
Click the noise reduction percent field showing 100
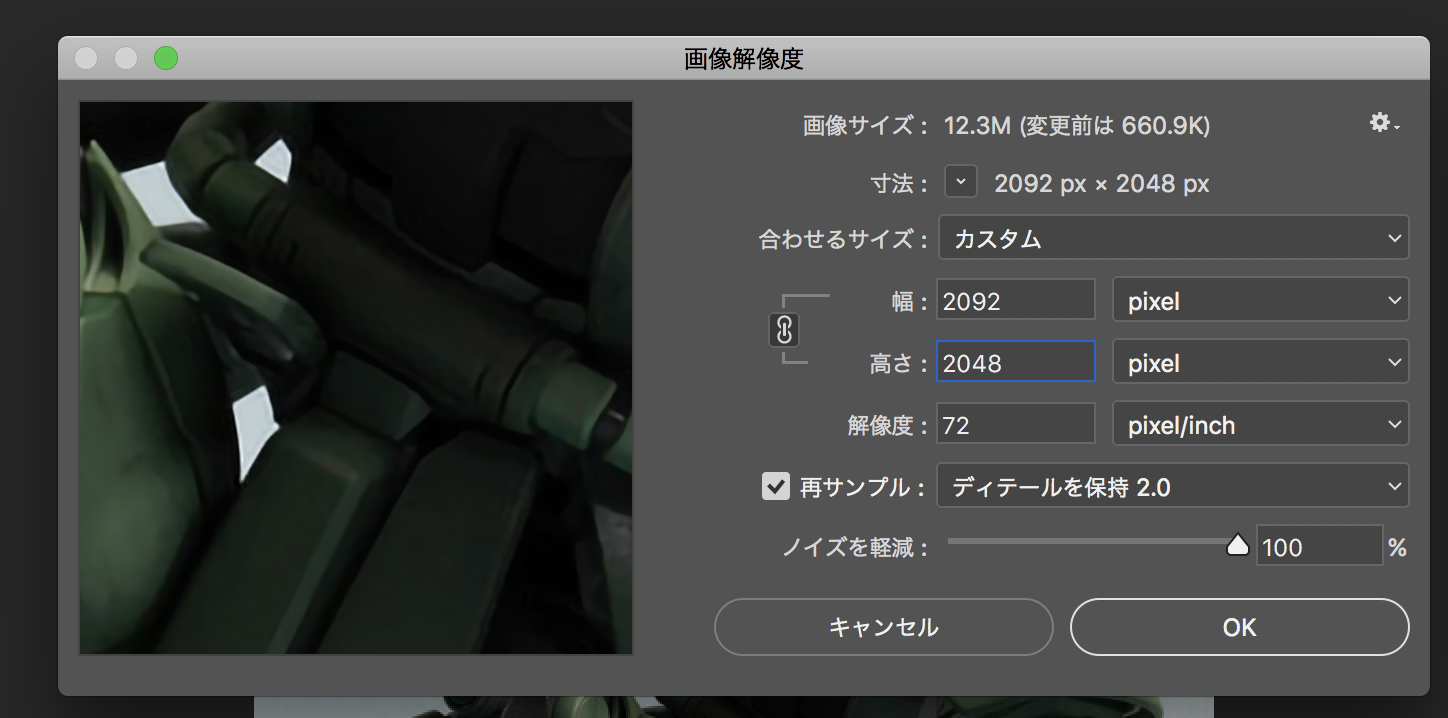coord(1318,547)
